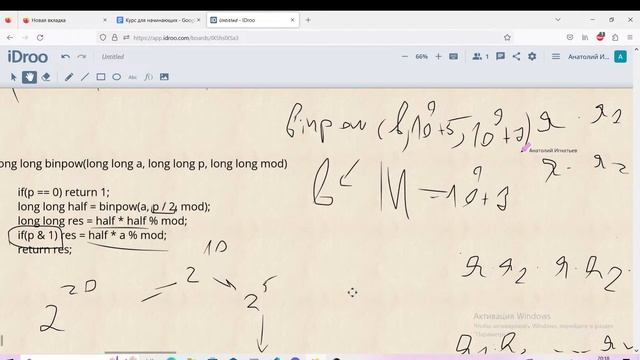Click the user name Анатолий И...
Screen dimensions: 640x360
[x=588, y=57]
